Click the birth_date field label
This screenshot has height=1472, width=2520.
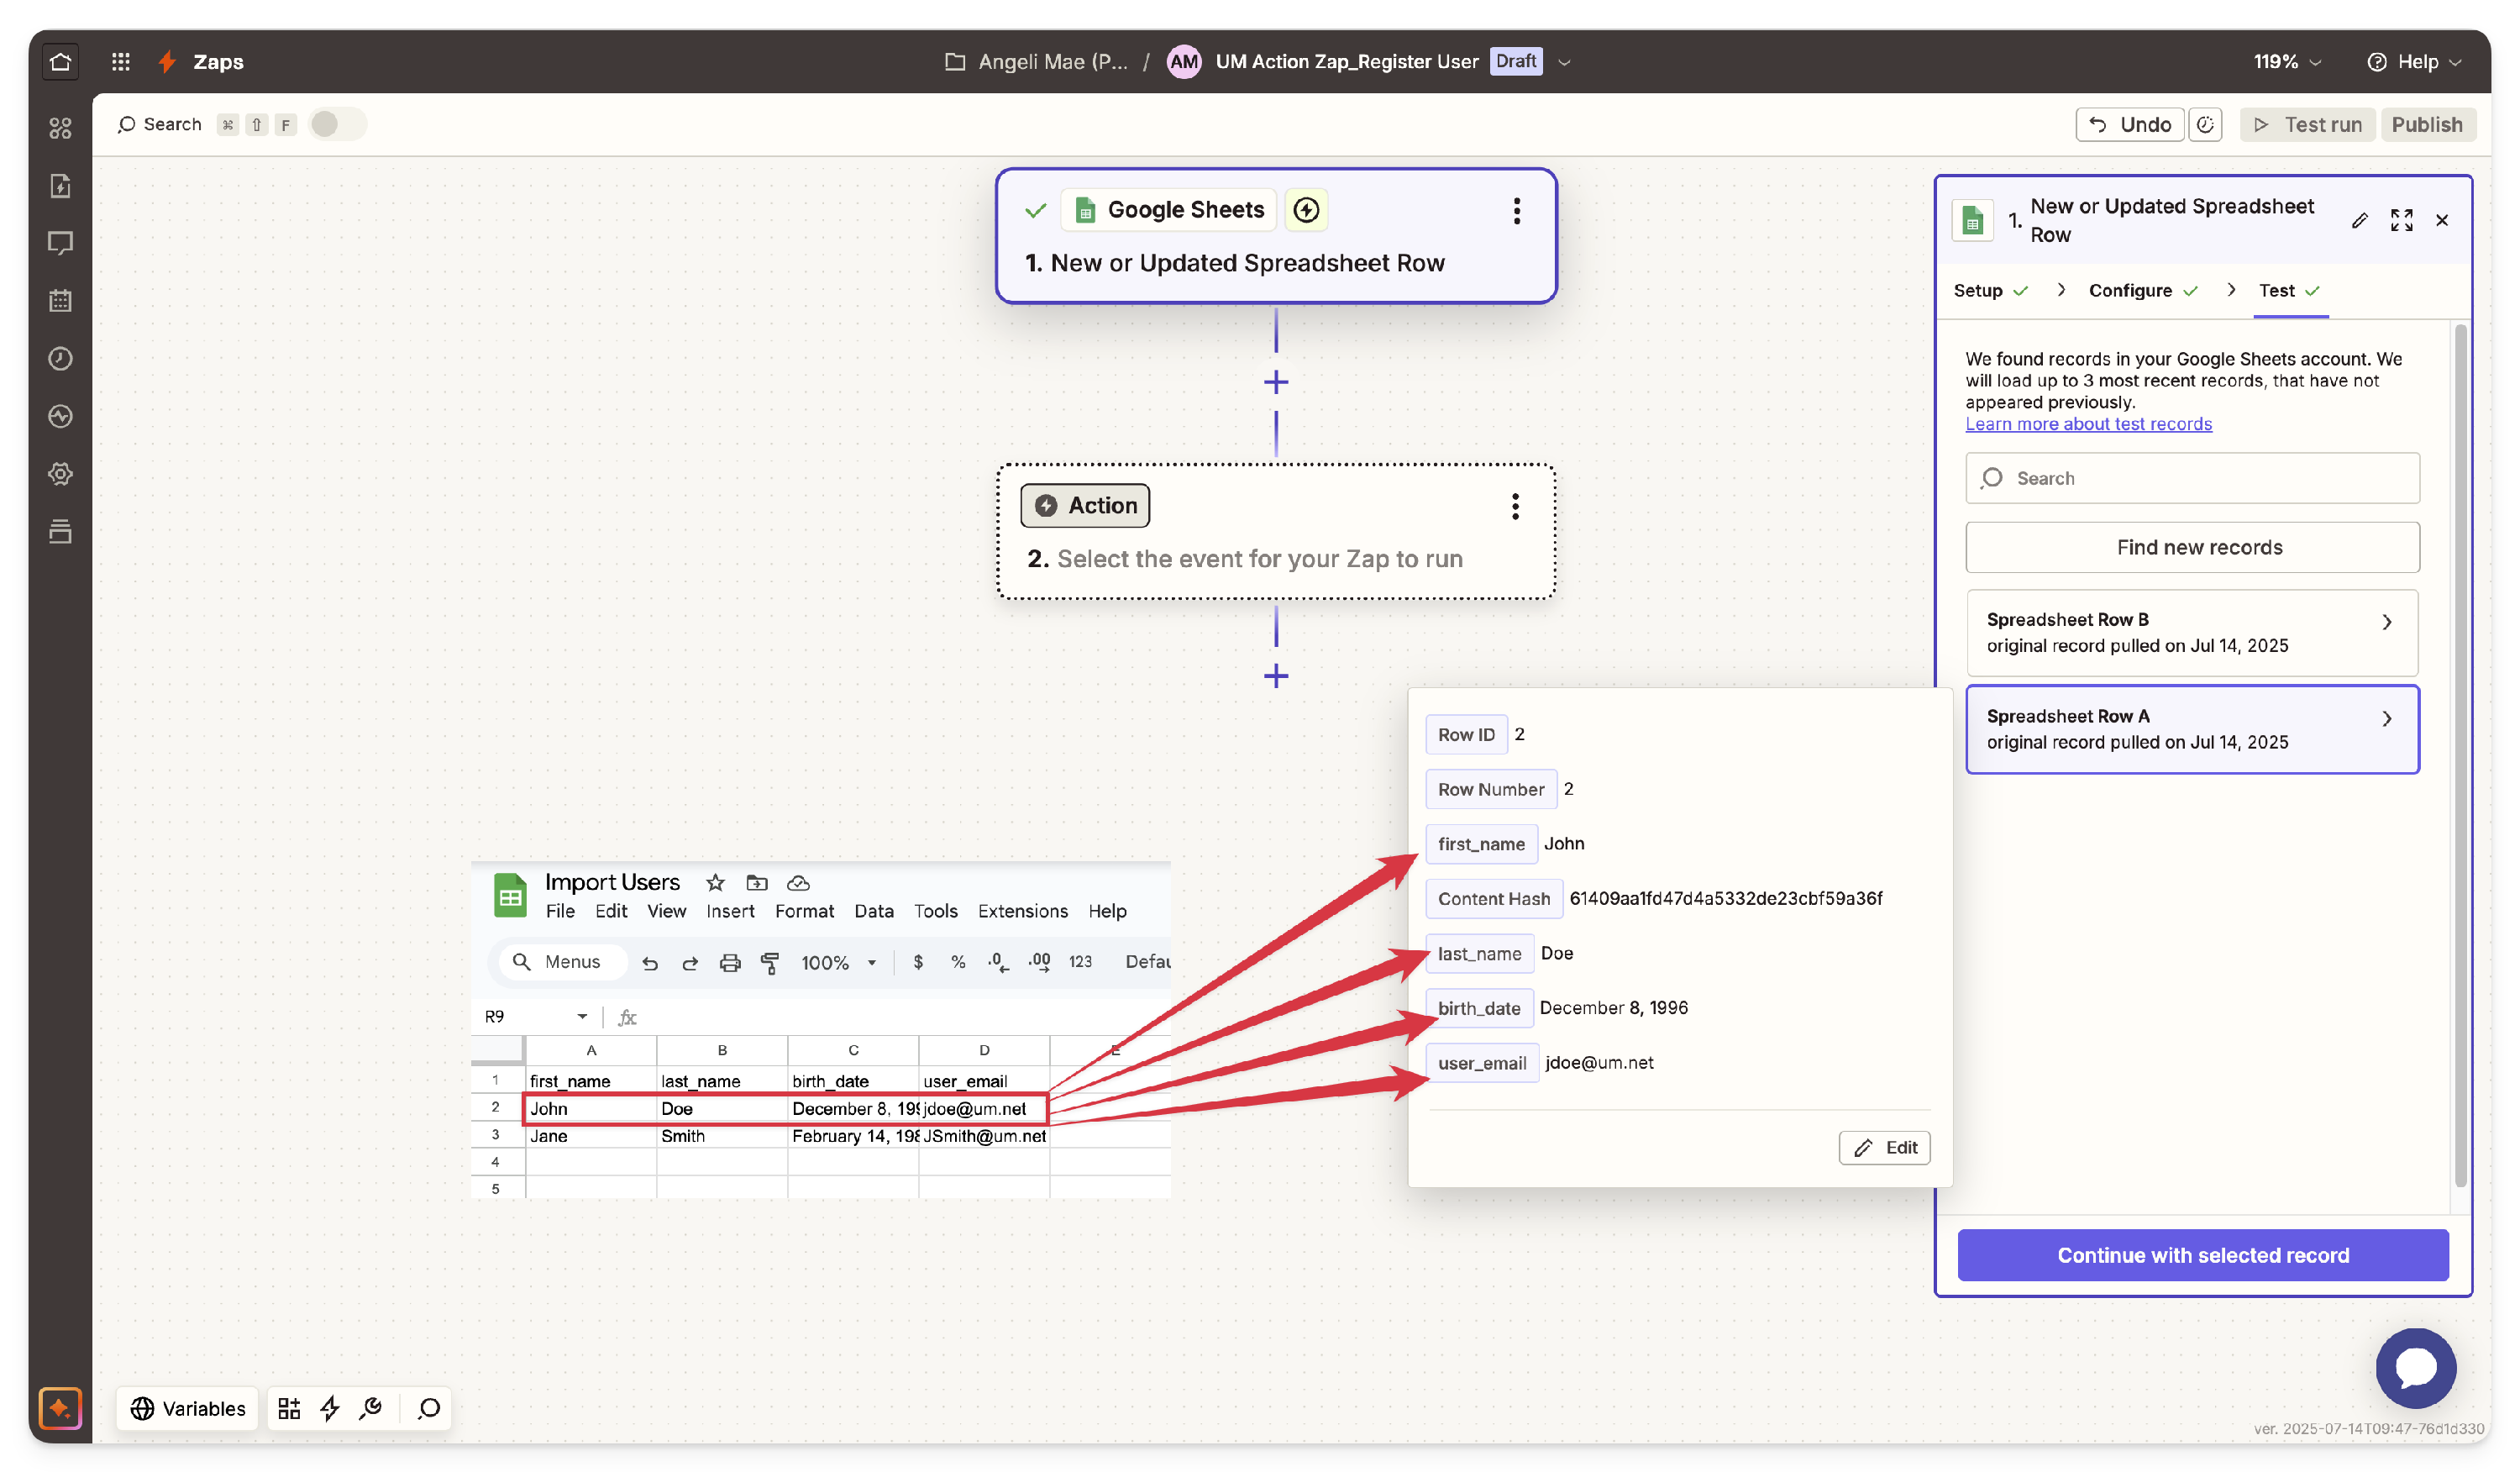[1478, 1008]
